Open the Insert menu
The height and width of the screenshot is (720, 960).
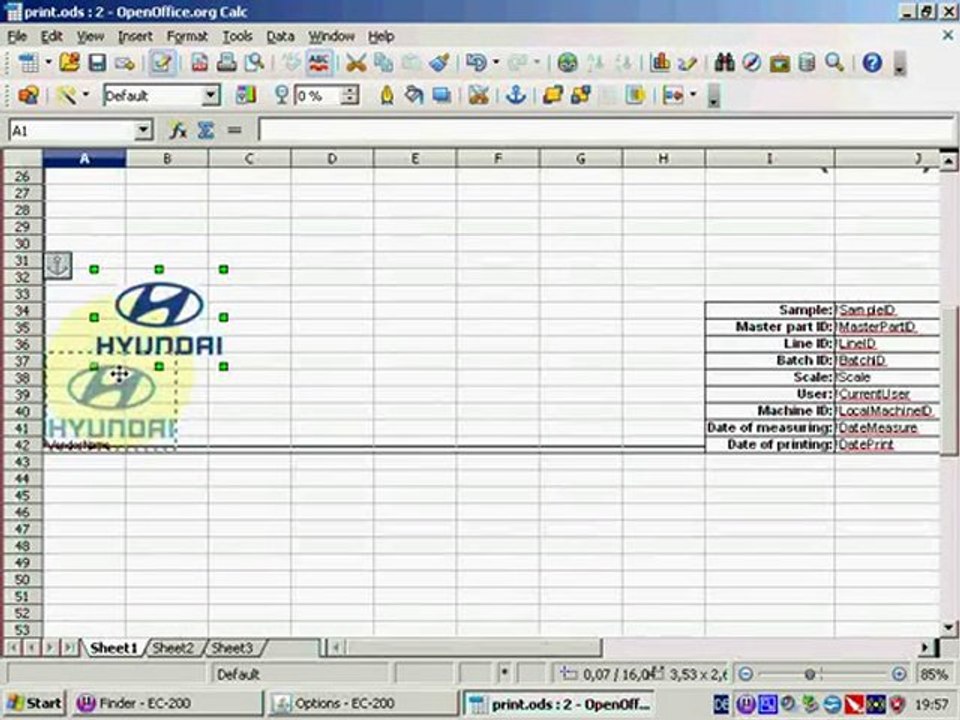(135, 37)
